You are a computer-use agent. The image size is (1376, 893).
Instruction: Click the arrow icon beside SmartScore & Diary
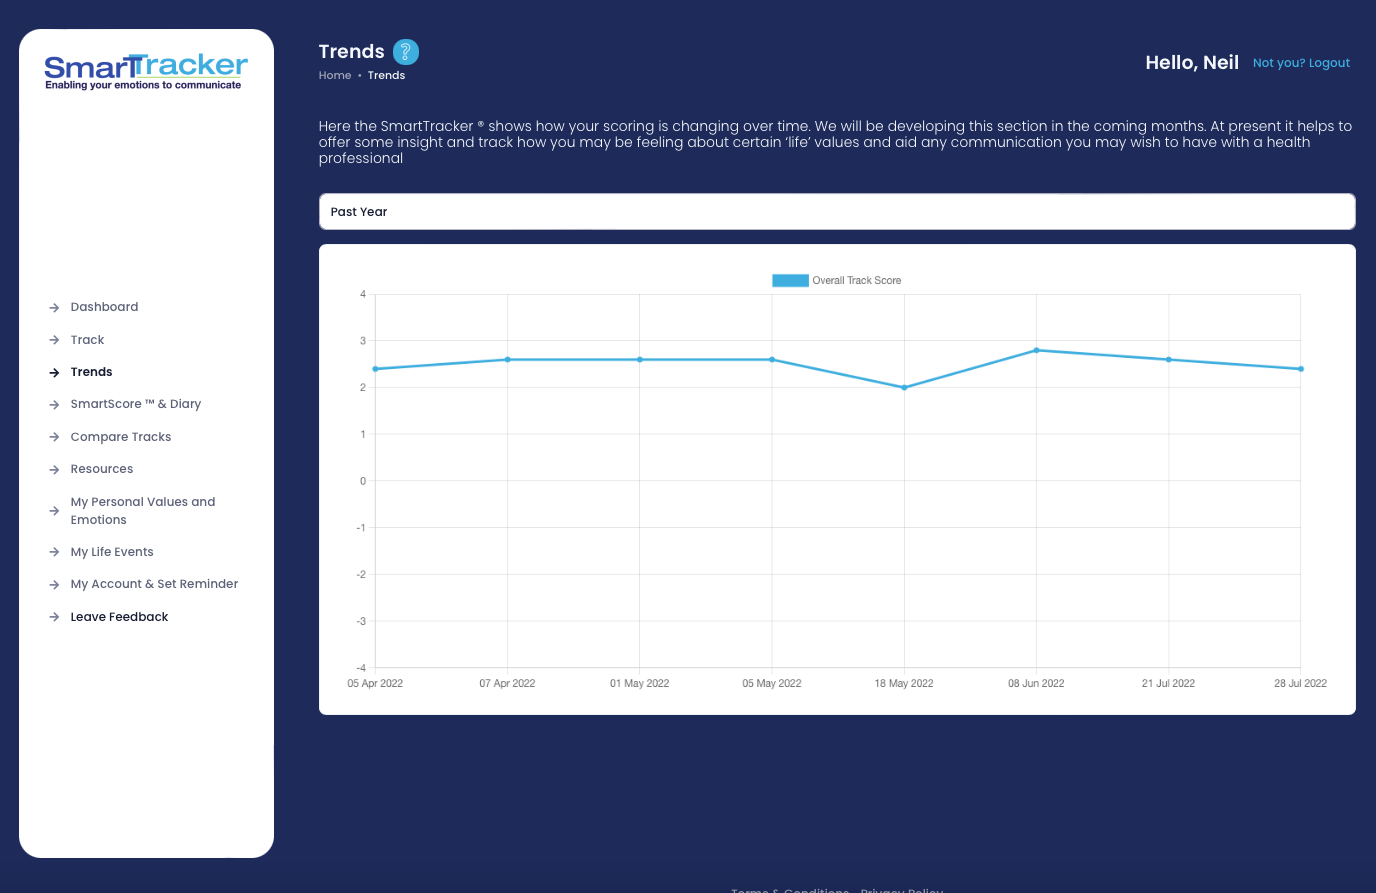pyautogui.click(x=54, y=404)
